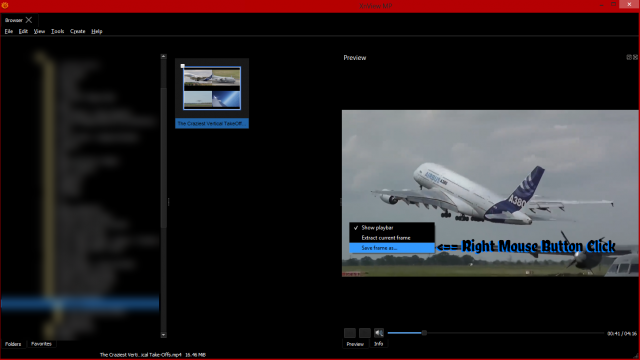Click the first playback button beside the speaker
This screenshot has width=640, height=360.
point(350,333)
